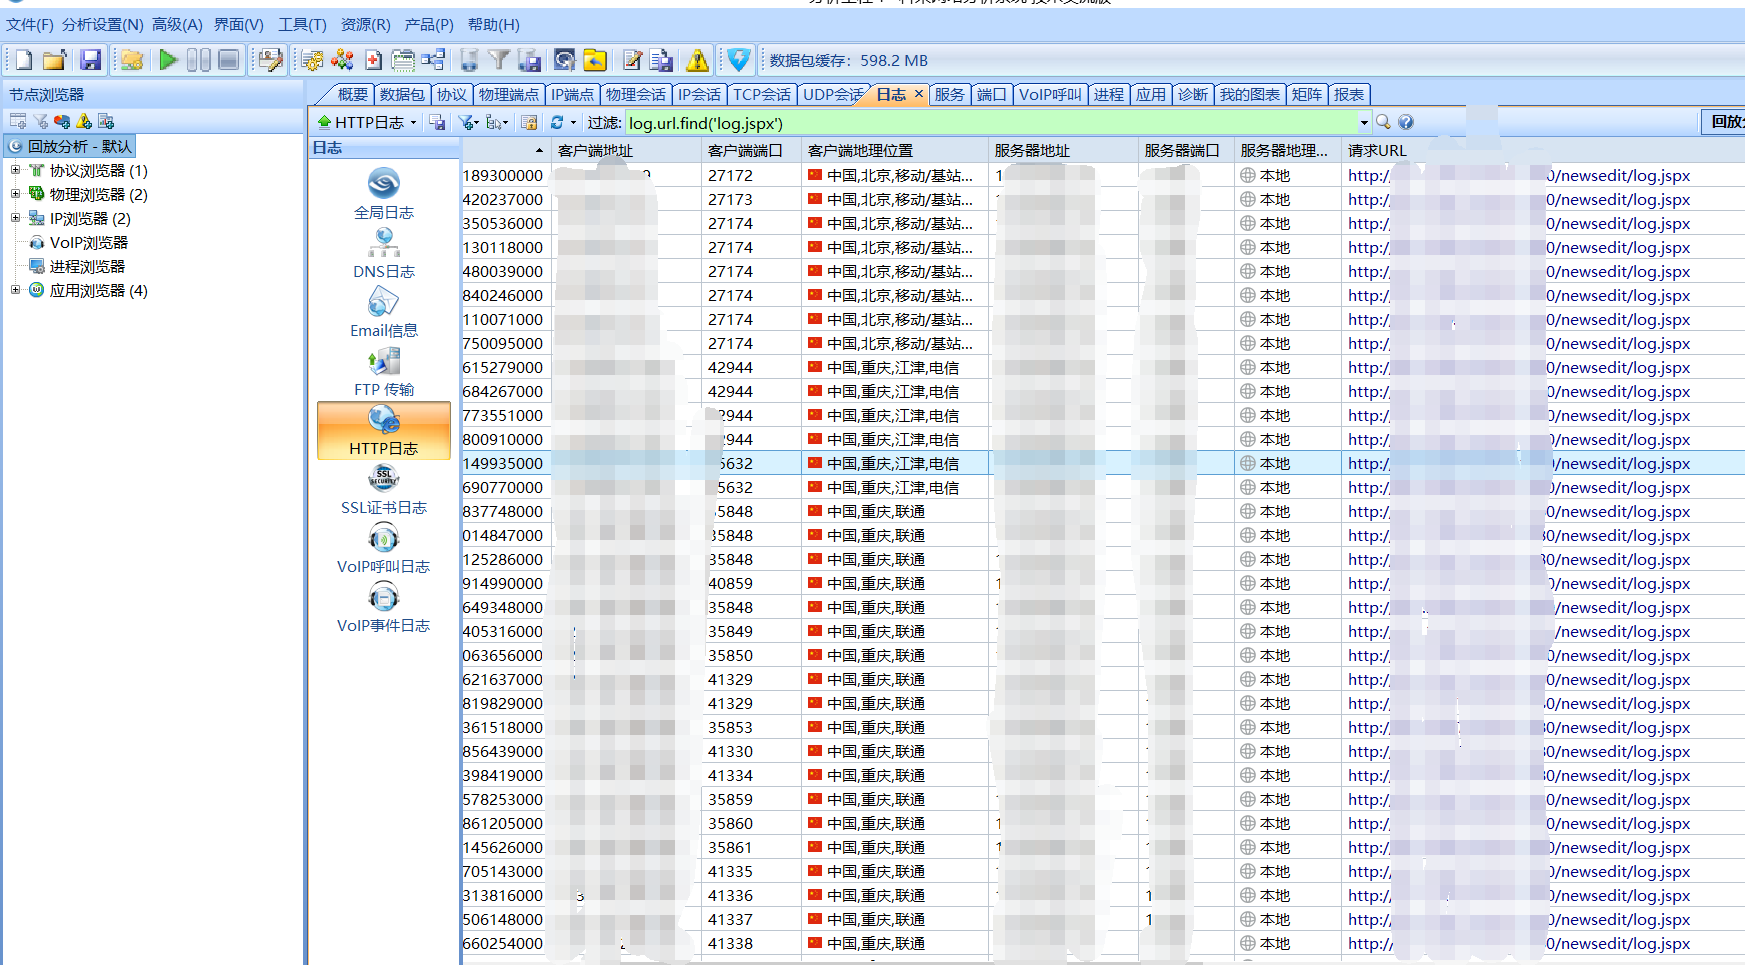Stop analysis with the stop icon
The height and width of the screenshot is (965, 1745).
[228, 60]
